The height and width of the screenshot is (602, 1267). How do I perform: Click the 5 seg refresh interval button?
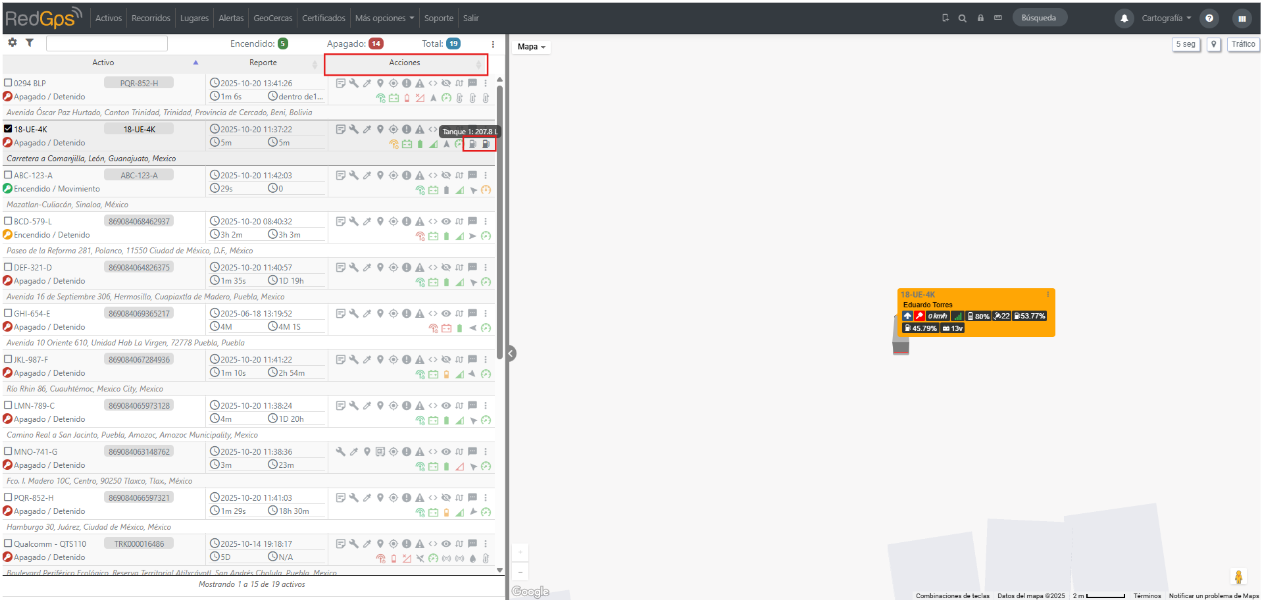1186,44
